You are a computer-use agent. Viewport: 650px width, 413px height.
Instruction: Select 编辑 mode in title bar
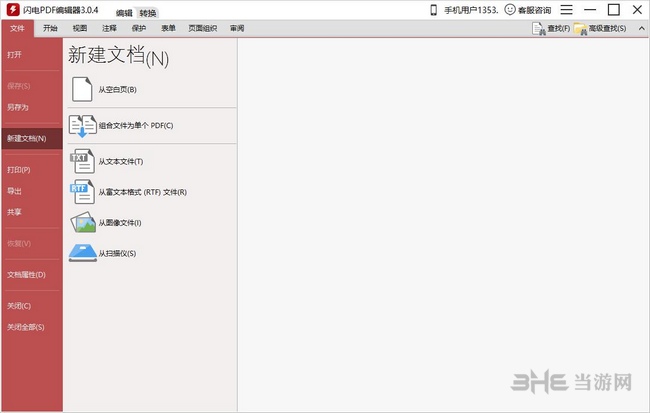click(x=124, y=13)
